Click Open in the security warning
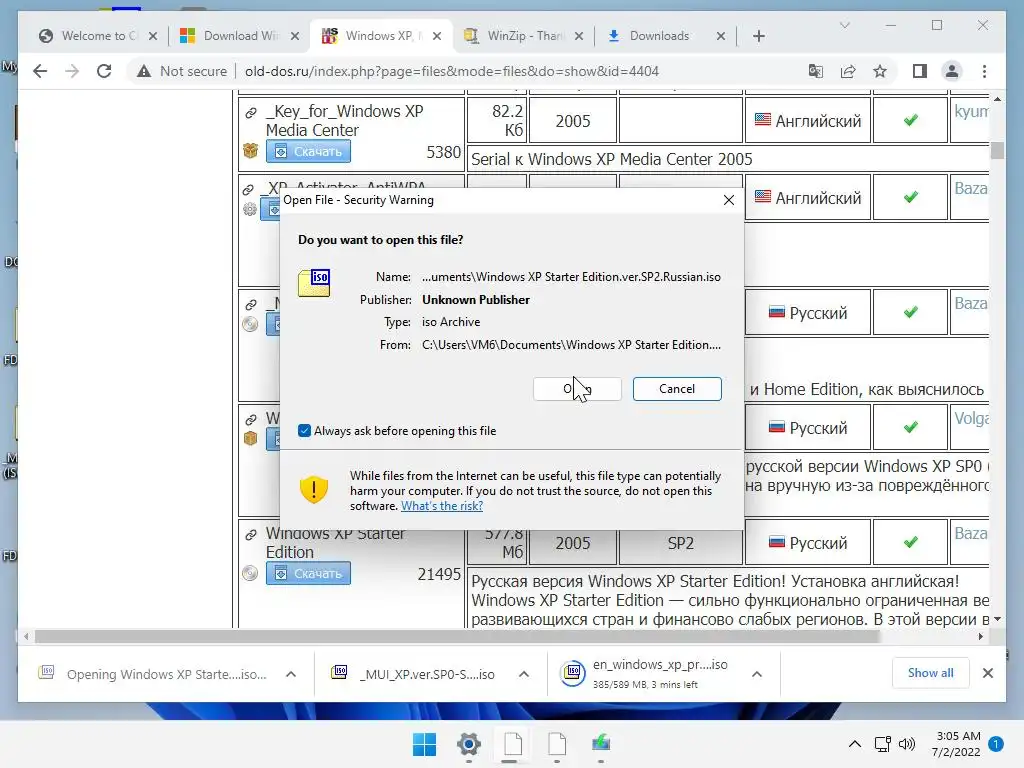This screenshot has height=768, width=1024. pos(577,389)
